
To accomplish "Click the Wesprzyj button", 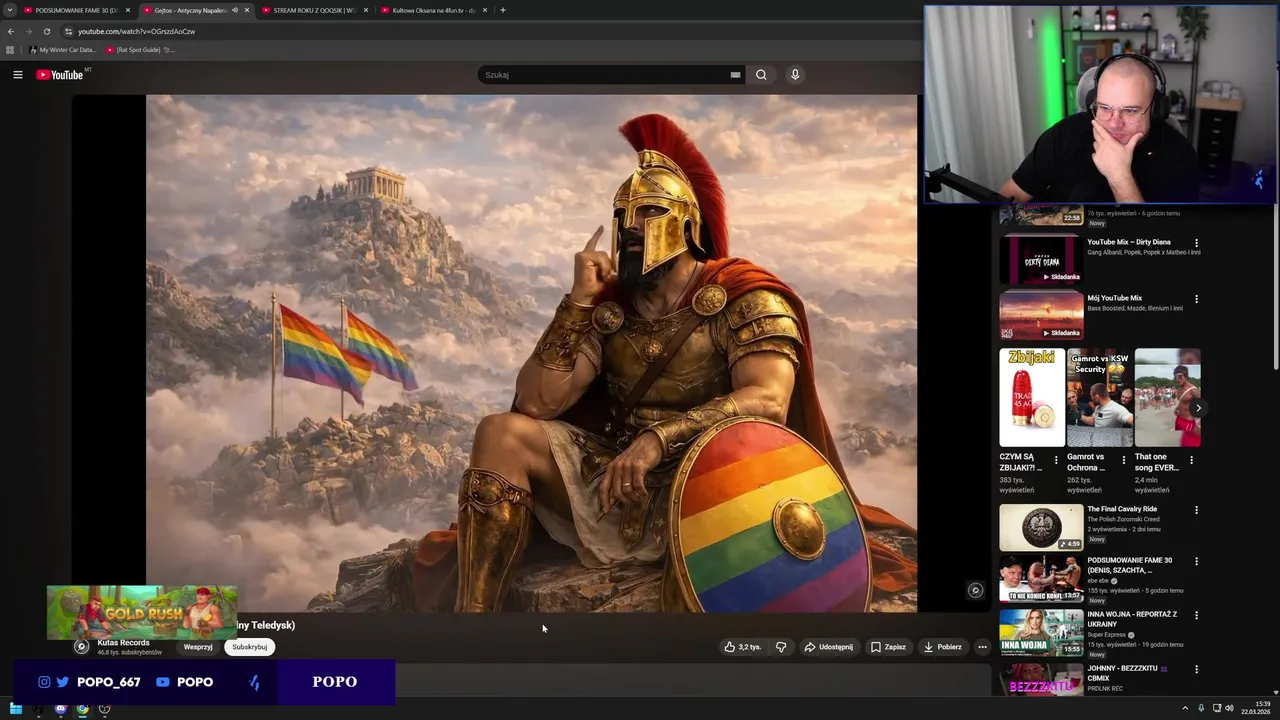I will (x=198, y=647).
